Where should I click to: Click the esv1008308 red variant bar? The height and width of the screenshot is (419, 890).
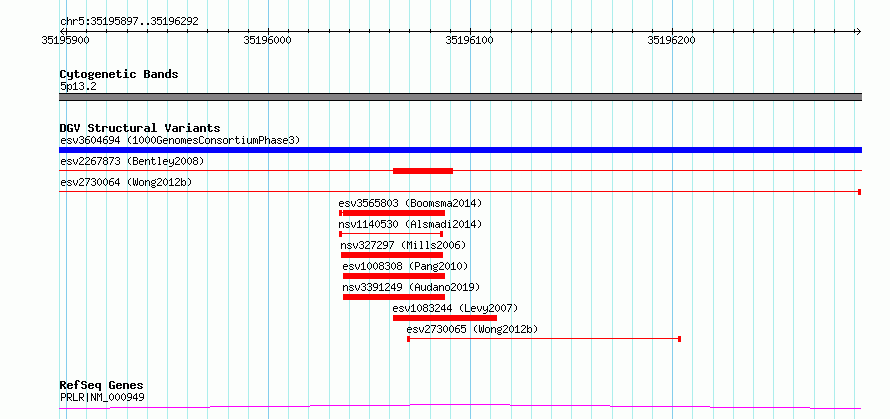point(394,276)
